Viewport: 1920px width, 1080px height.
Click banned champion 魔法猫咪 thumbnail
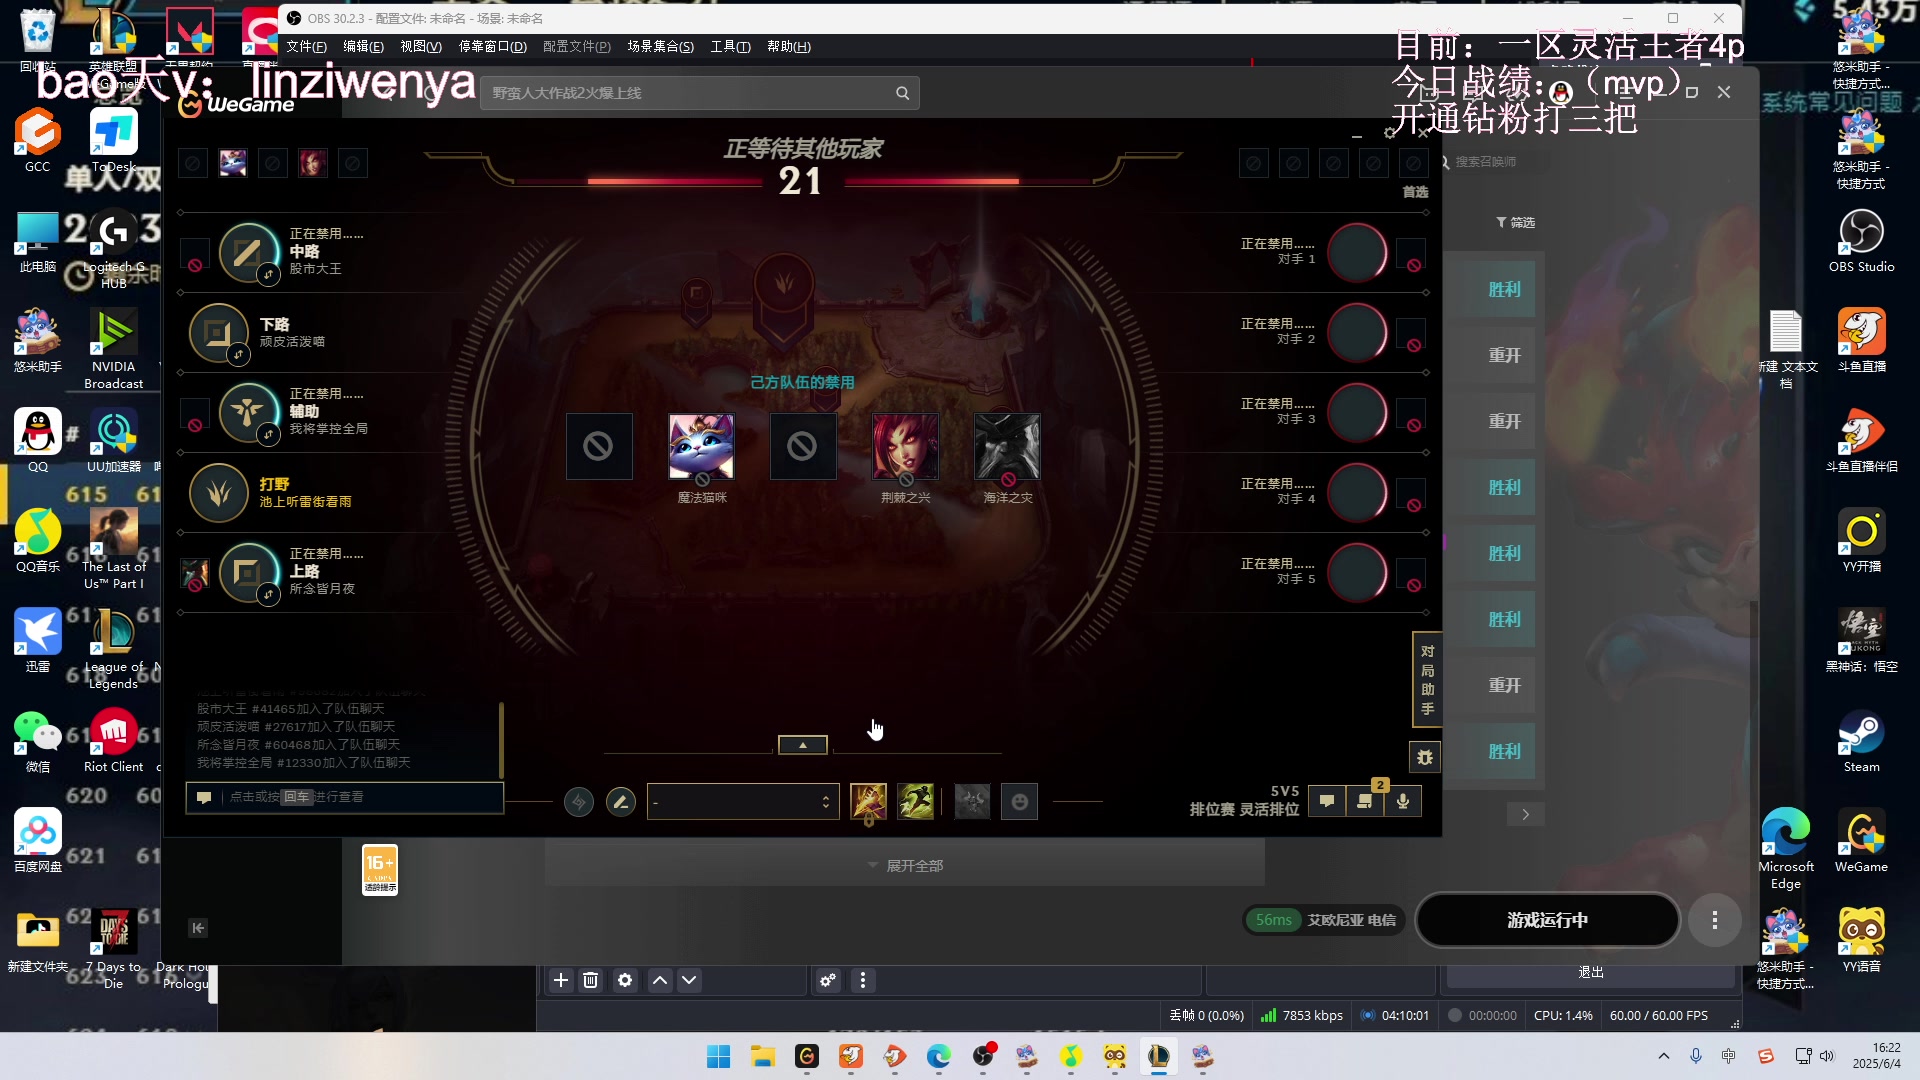(701, 446)
